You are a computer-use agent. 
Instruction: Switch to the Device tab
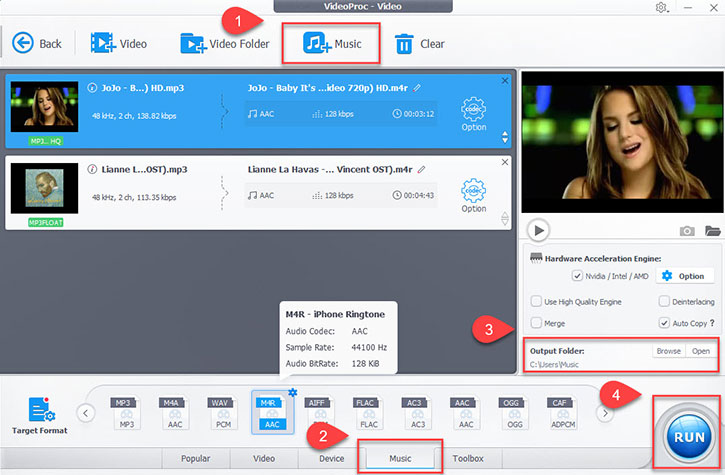click(x=332, y=458)
